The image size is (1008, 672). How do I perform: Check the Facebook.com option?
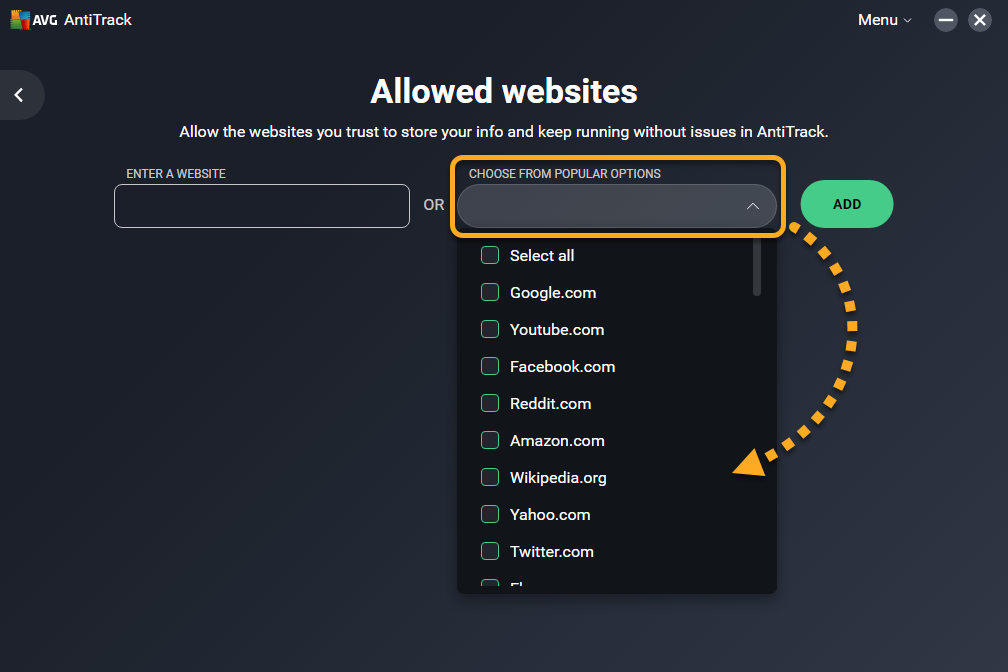pyautogui.click(x=490, y=367)
